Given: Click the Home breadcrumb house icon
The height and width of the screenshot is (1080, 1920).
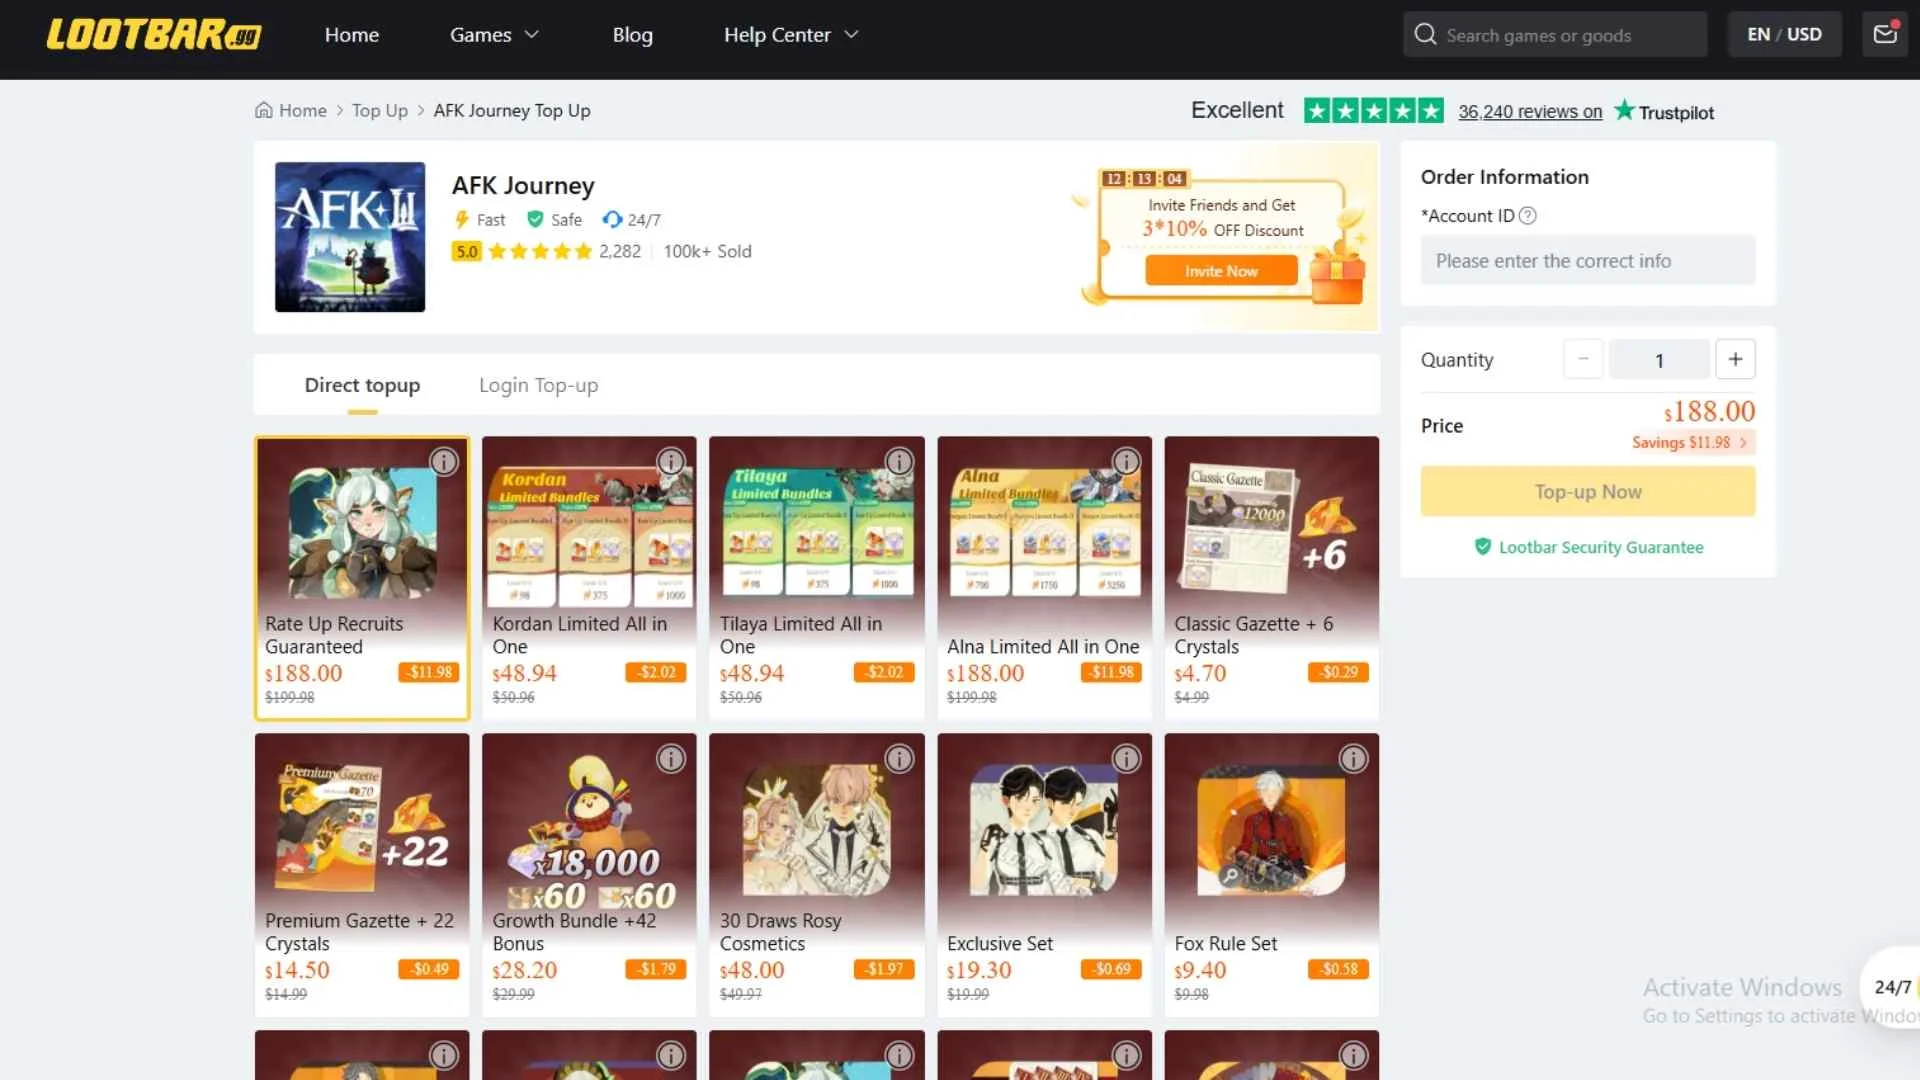Looking at the screenshot, I should tap(264, 110).
